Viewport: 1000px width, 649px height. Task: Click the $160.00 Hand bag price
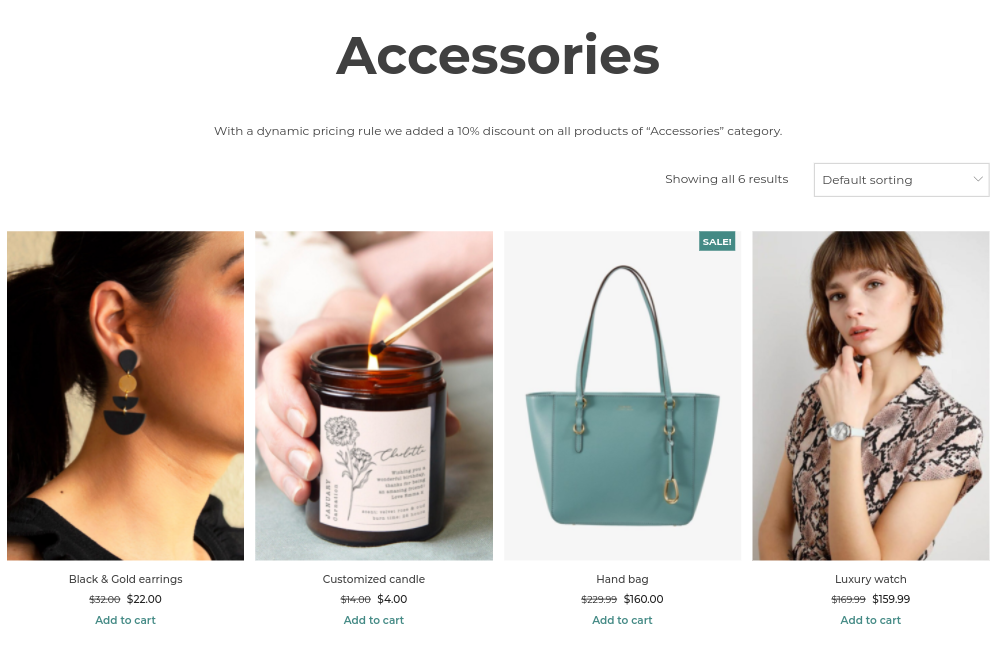(x=643, y=599)
